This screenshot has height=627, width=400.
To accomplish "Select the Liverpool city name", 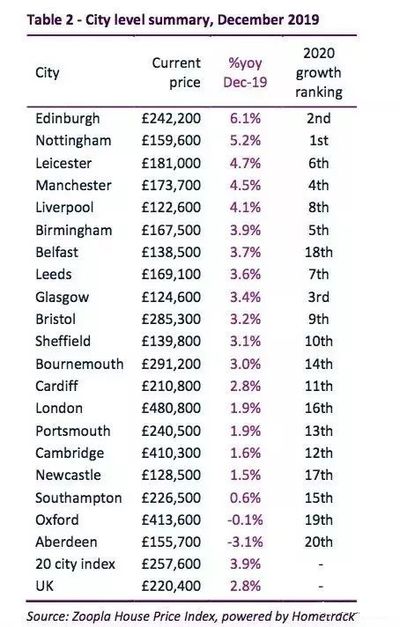I will 64,208.
